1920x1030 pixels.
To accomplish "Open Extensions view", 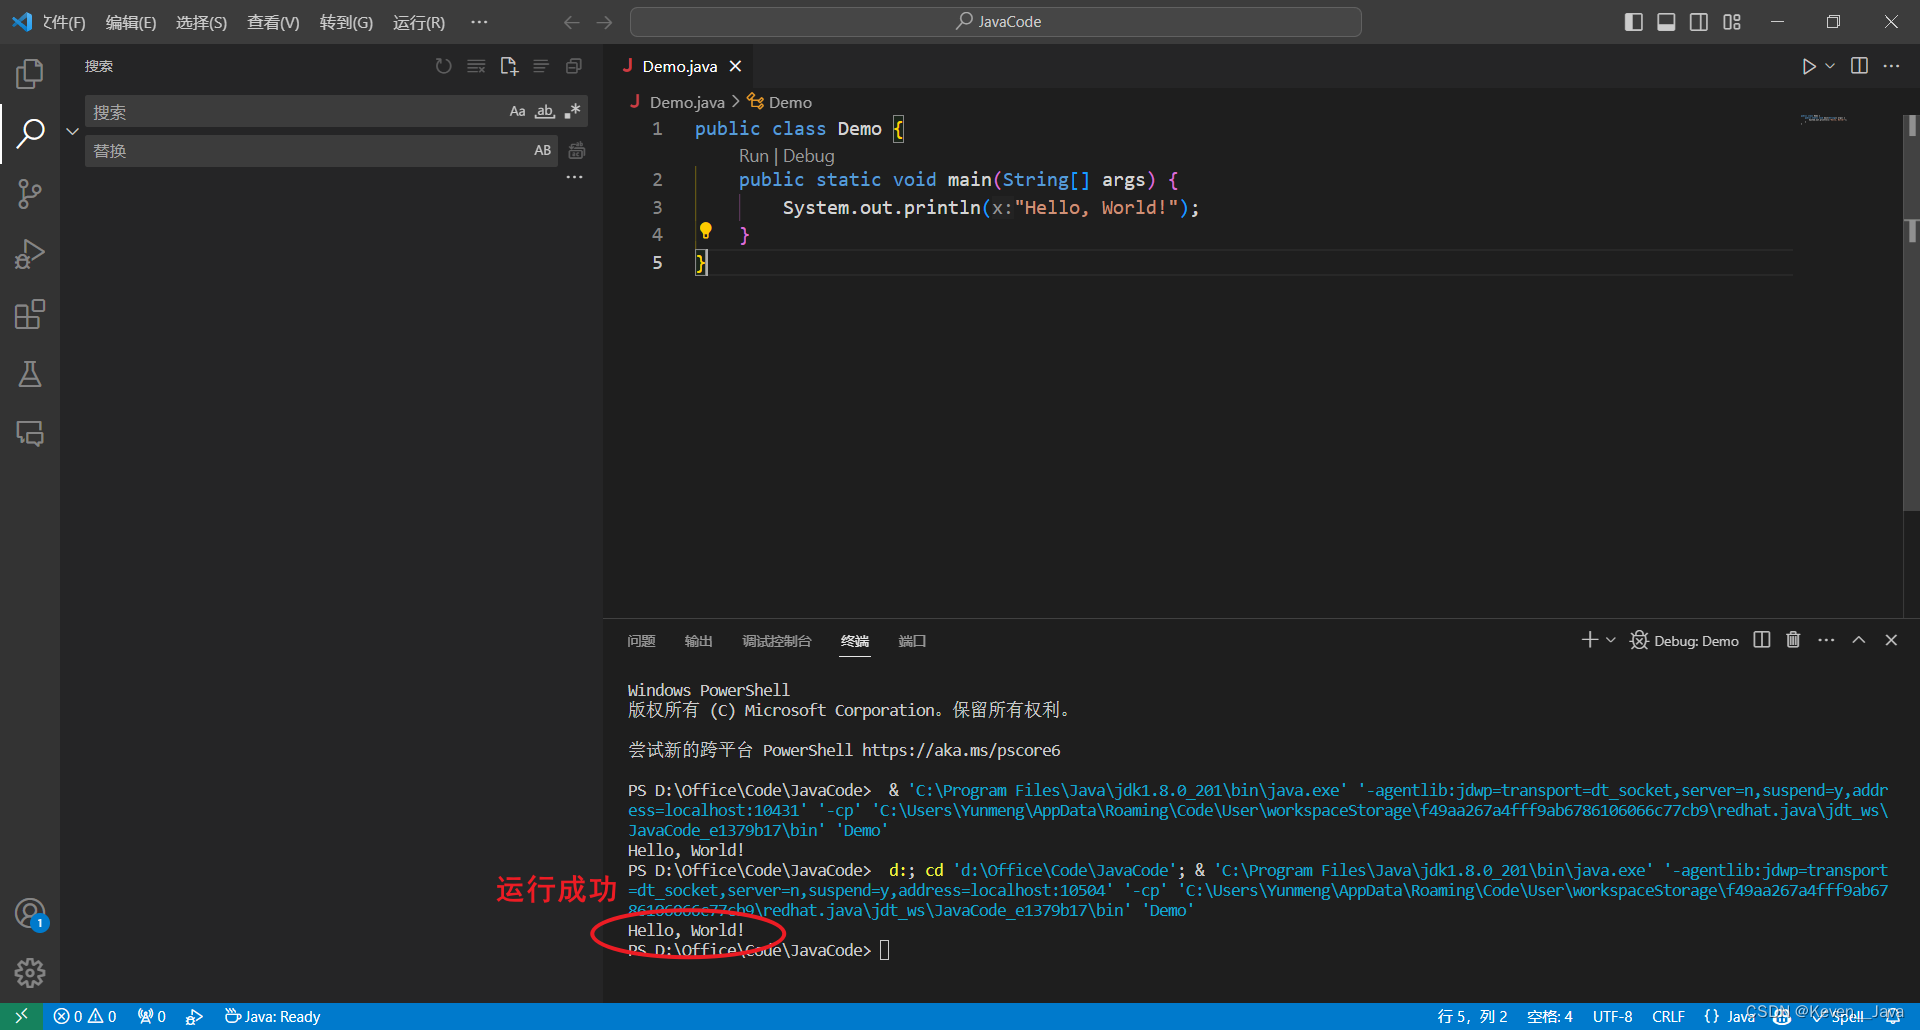I will pos(30,314).
